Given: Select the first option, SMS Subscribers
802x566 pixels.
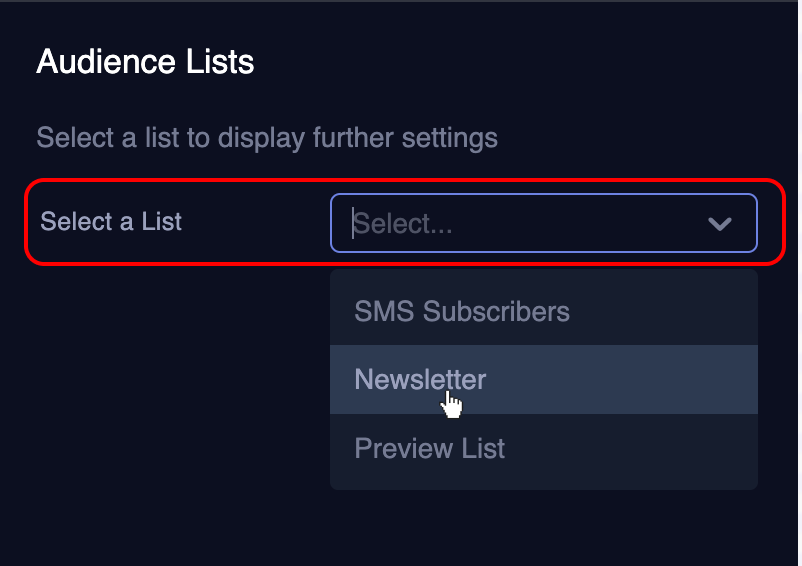Looking at the screenshot, I should [x=544, y=311].
